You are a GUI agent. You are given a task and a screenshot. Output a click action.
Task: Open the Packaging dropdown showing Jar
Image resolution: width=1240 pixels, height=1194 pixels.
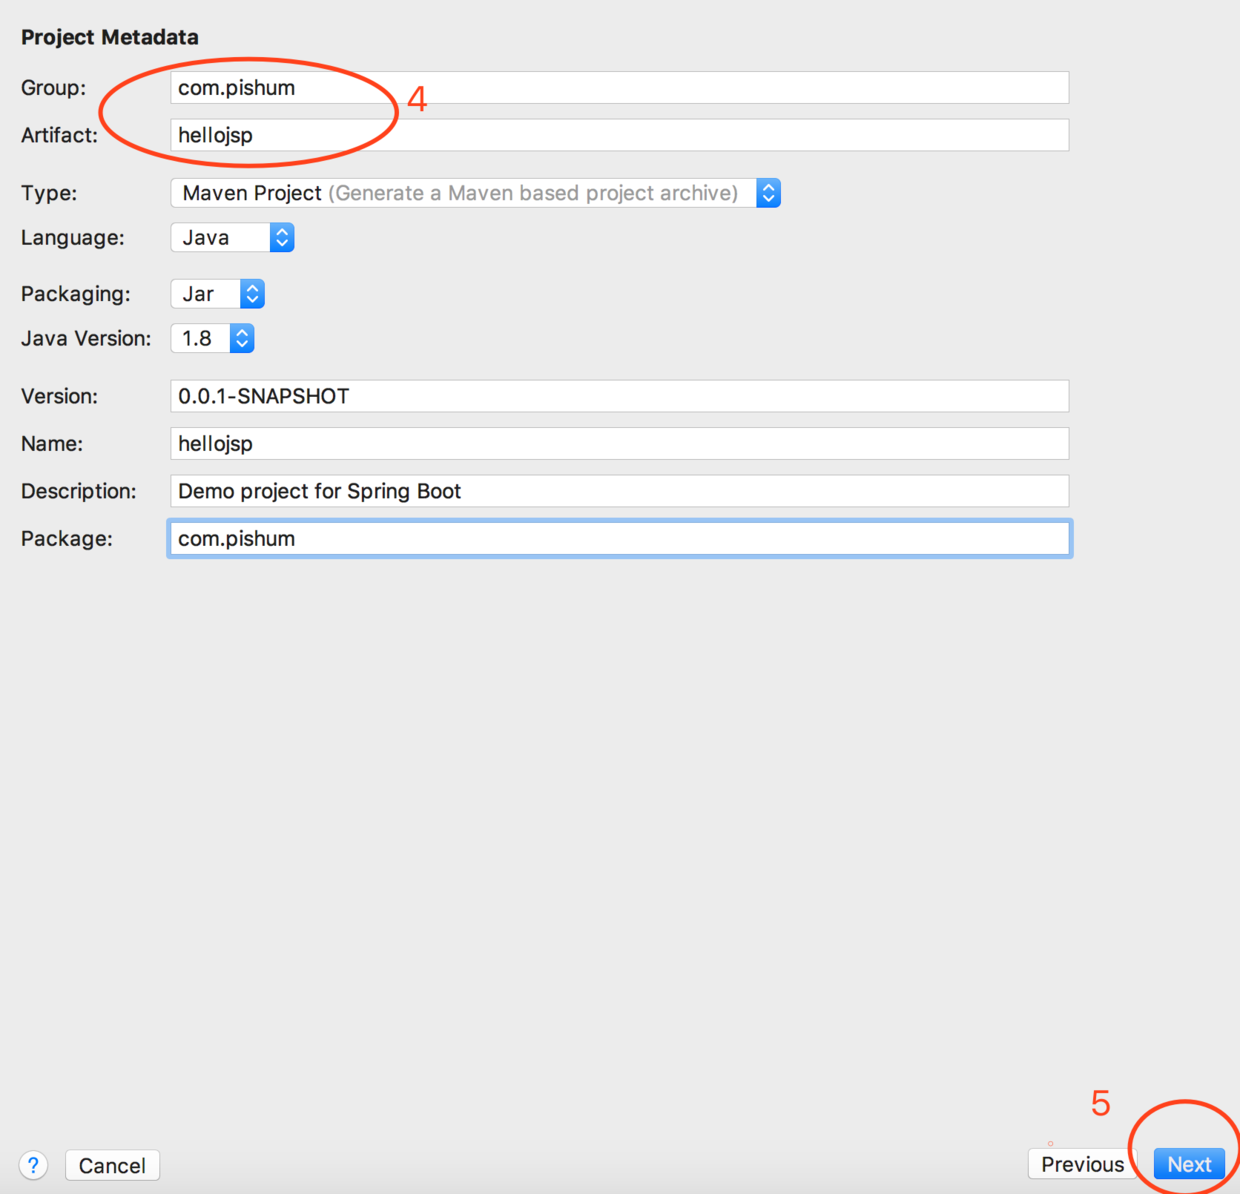point(217,294)
